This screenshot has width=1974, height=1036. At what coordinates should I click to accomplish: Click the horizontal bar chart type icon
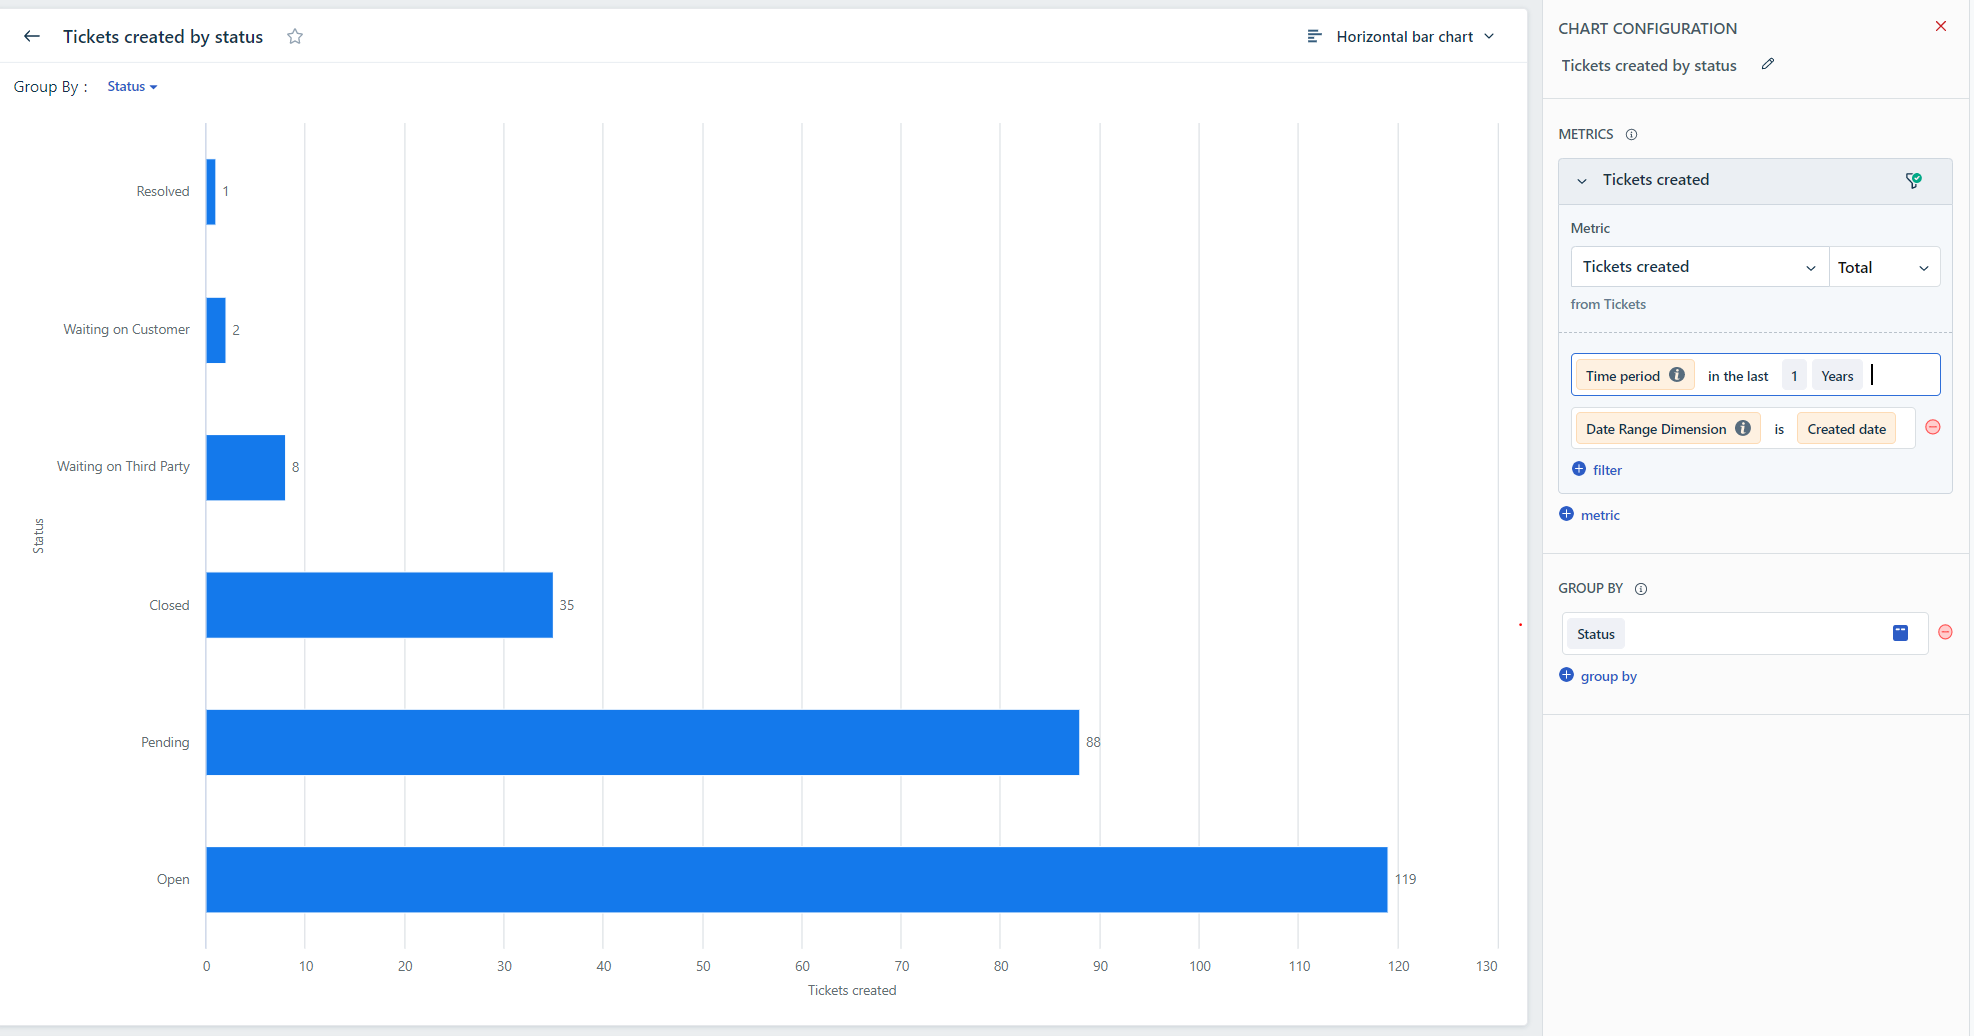[x=1315, y=37]
